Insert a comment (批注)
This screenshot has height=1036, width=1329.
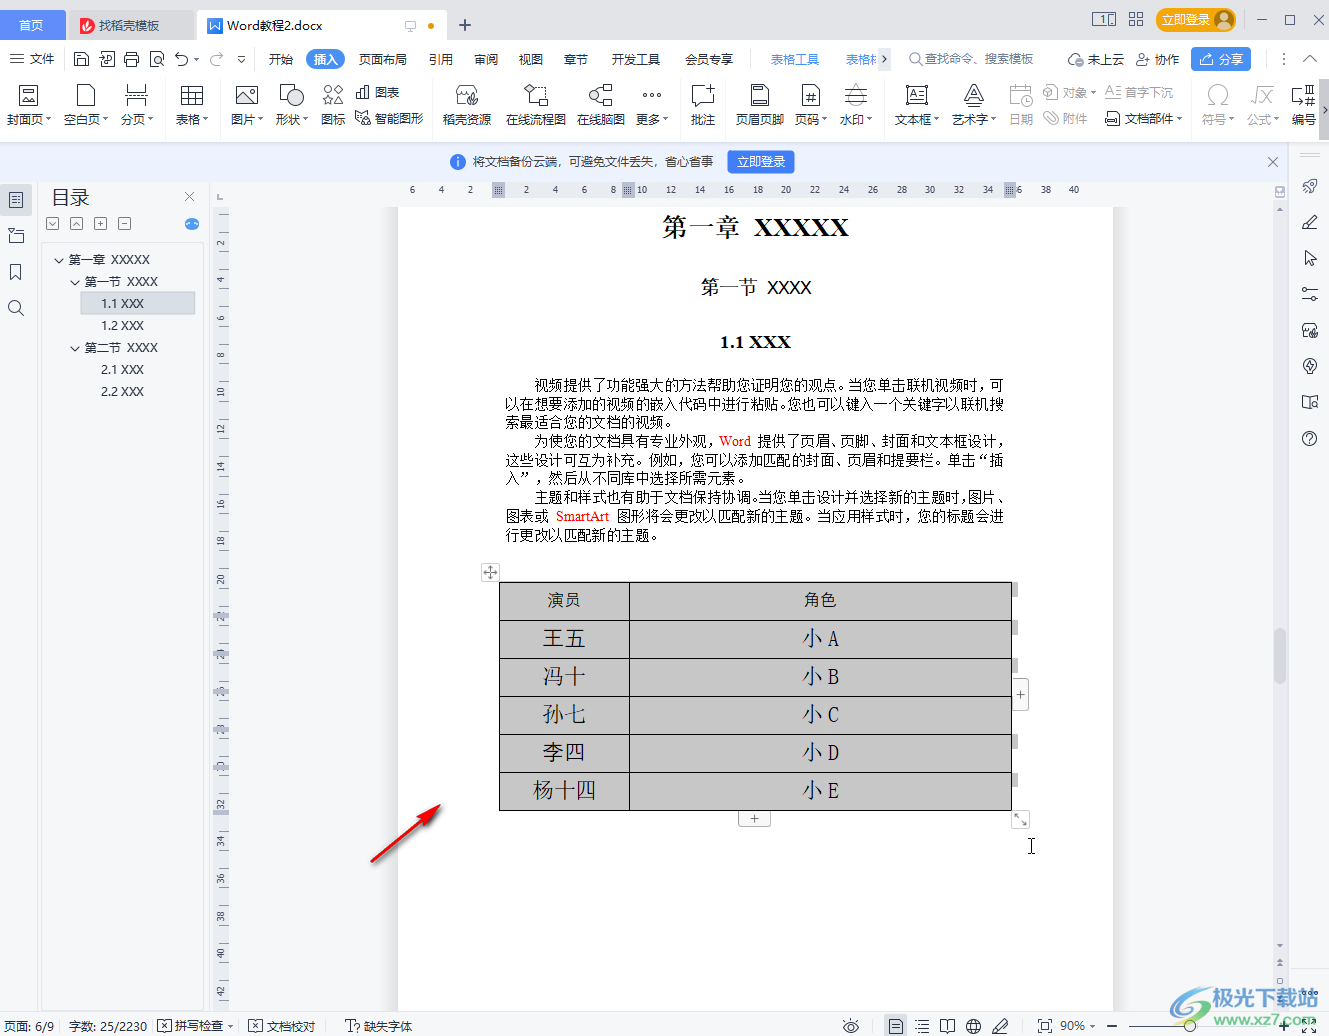[x=703, y=105]
